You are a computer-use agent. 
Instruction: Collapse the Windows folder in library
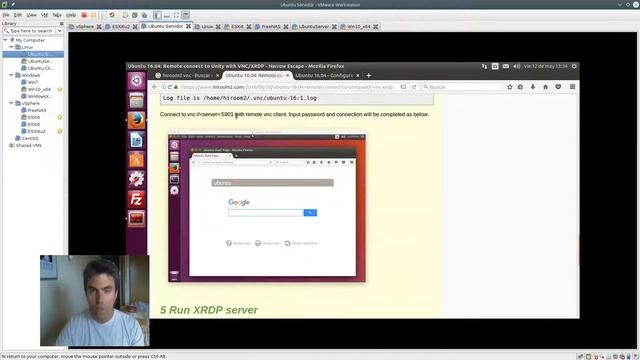[x=11, y=75]
